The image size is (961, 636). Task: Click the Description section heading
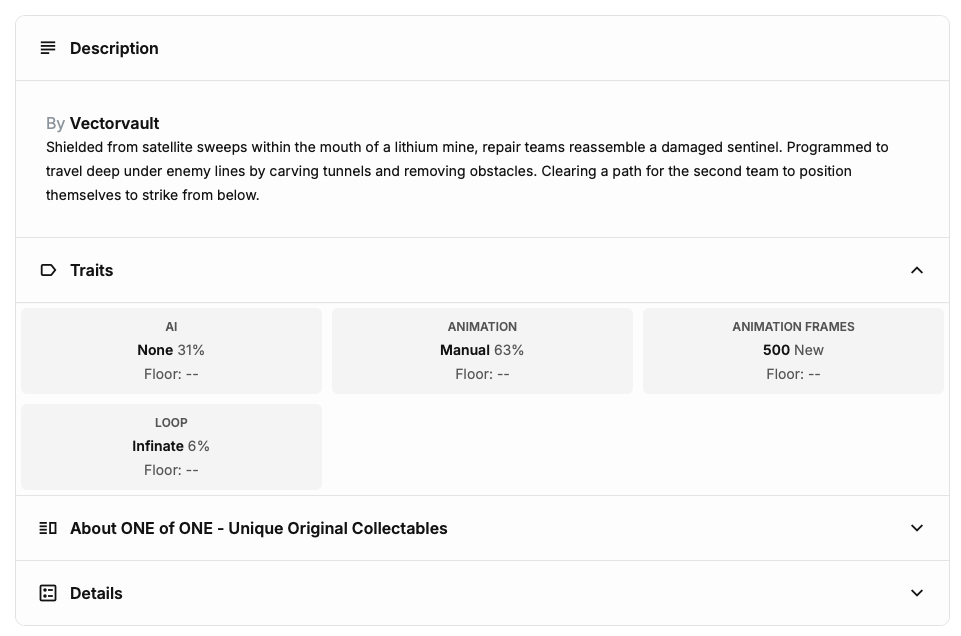click(114, 48)
